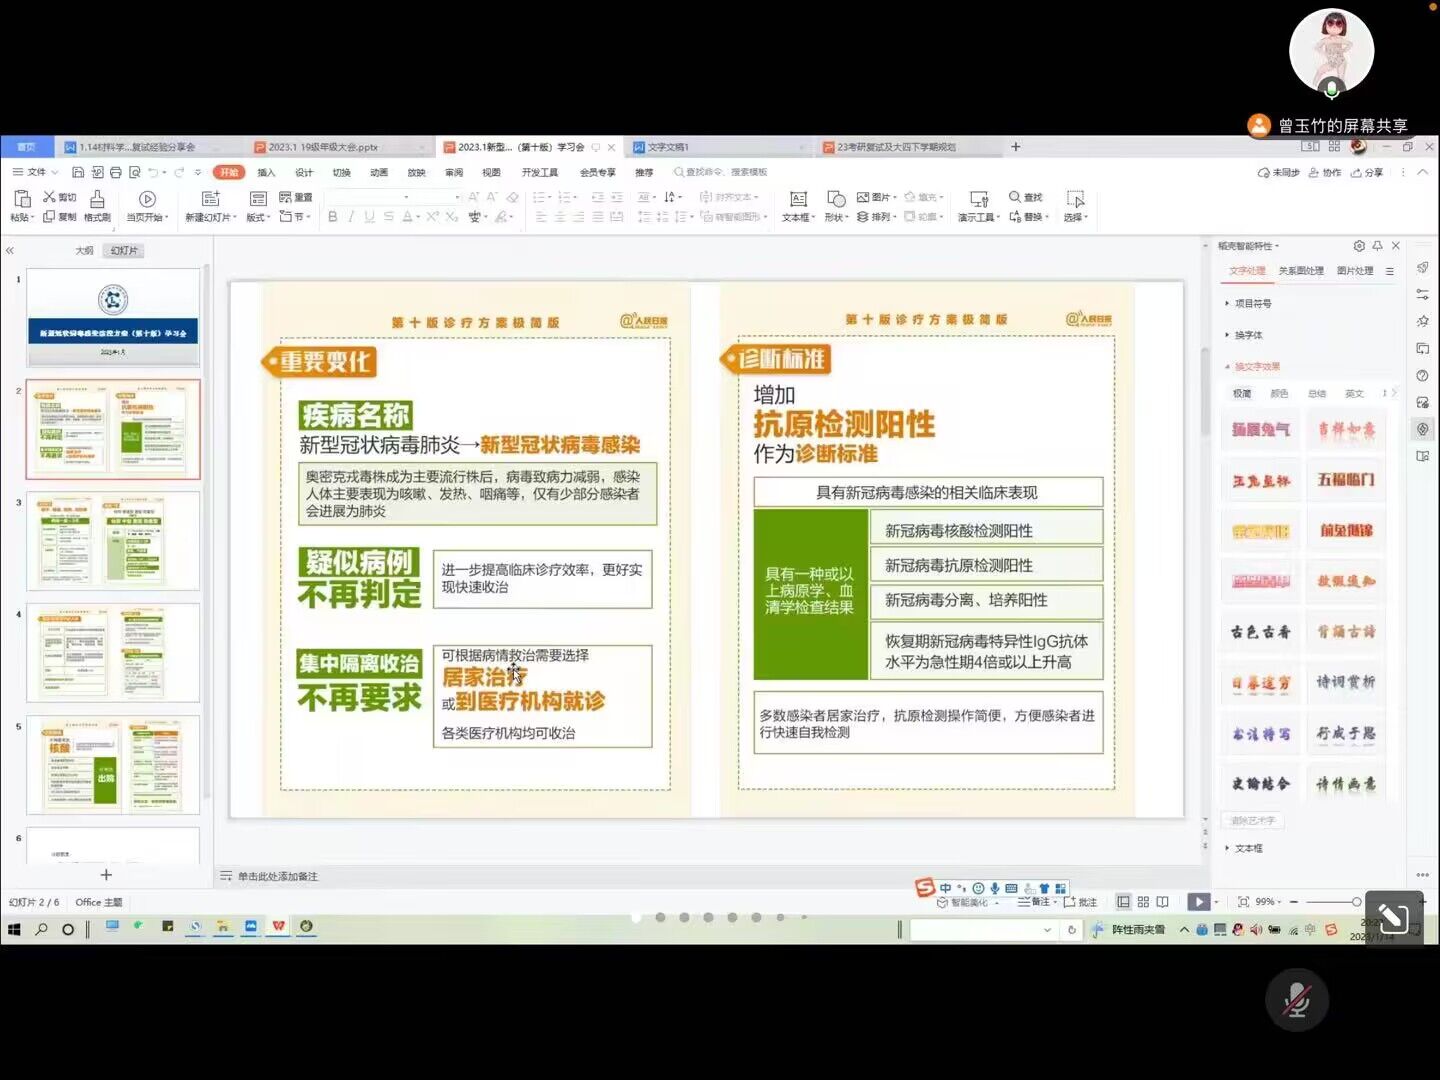This screenshot has height=1080, width=1440.
Task: Click the slideshow play button in status bar
Action: point(1198,902)
